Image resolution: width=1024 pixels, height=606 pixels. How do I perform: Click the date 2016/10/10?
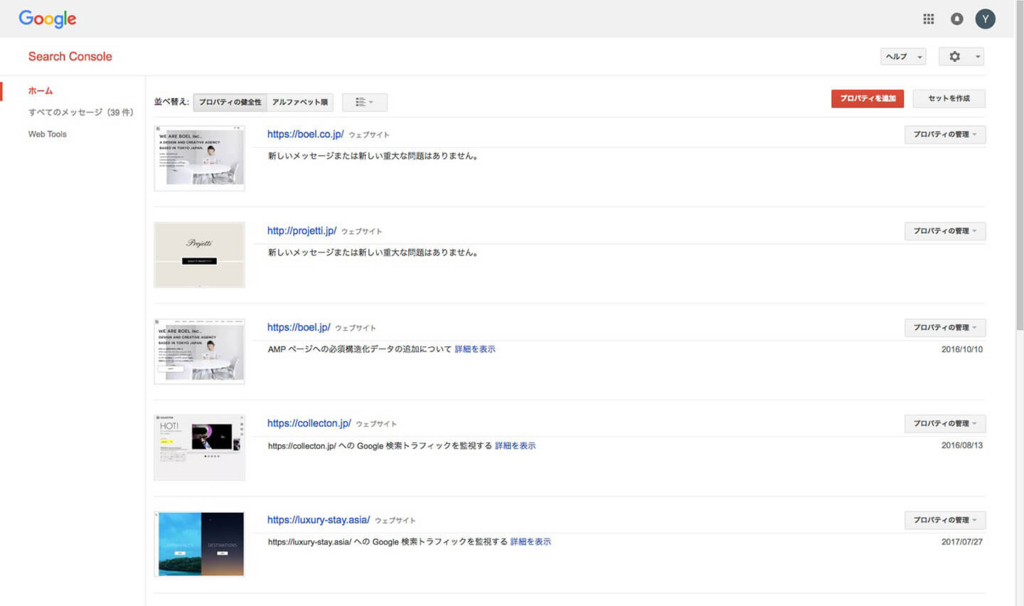tap(961, 349)
